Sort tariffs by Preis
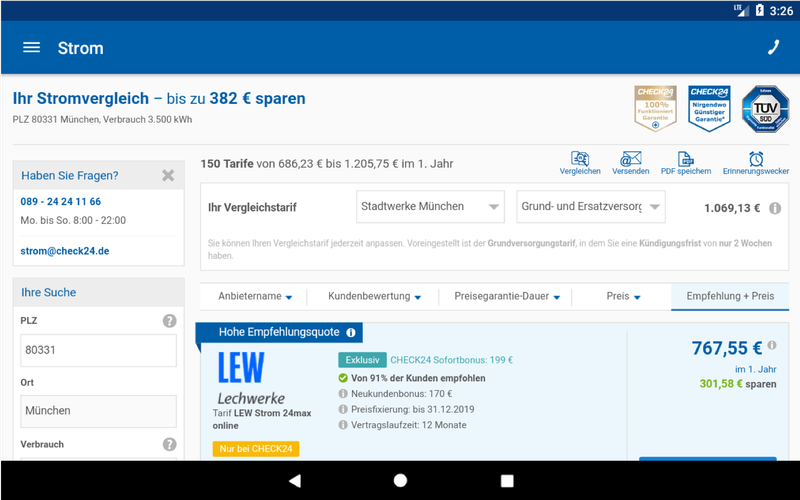 [623, 296]
